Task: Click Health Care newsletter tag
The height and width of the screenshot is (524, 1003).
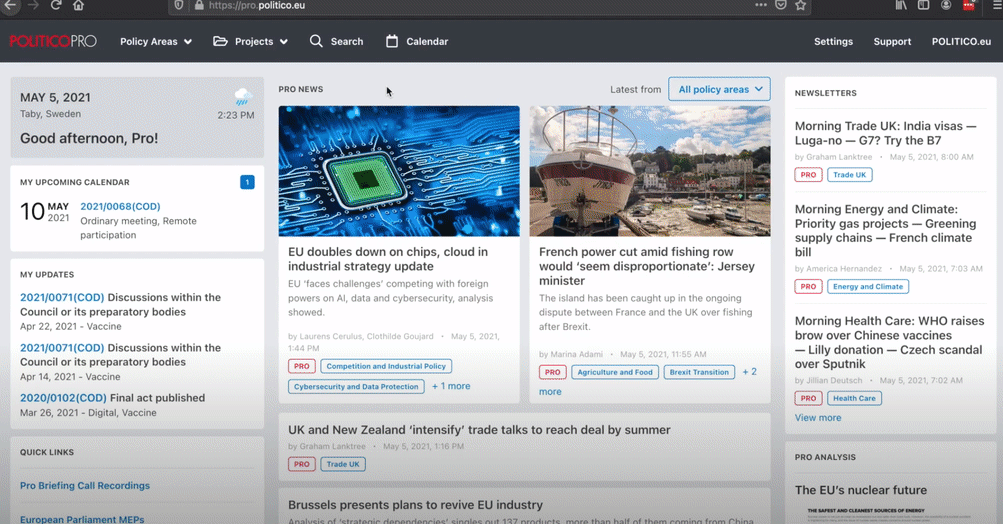Action: point(854,398)
